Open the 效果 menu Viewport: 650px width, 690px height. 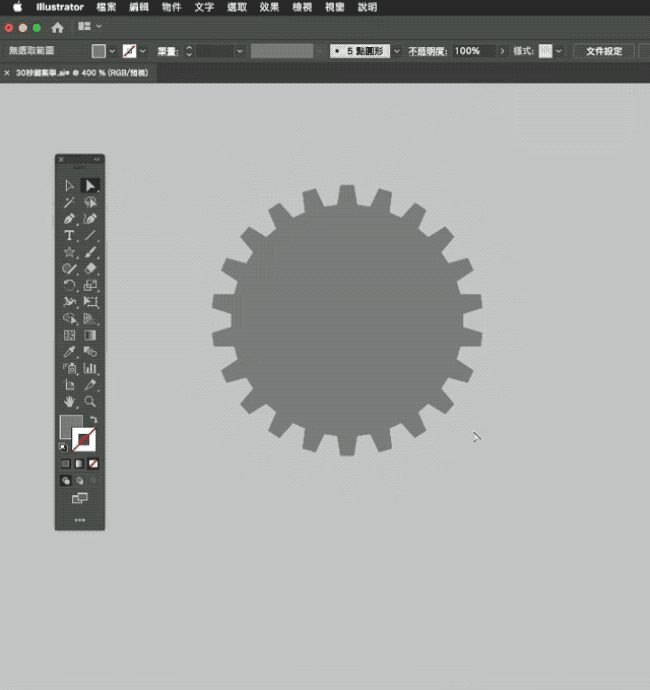(x=269, y=7)
